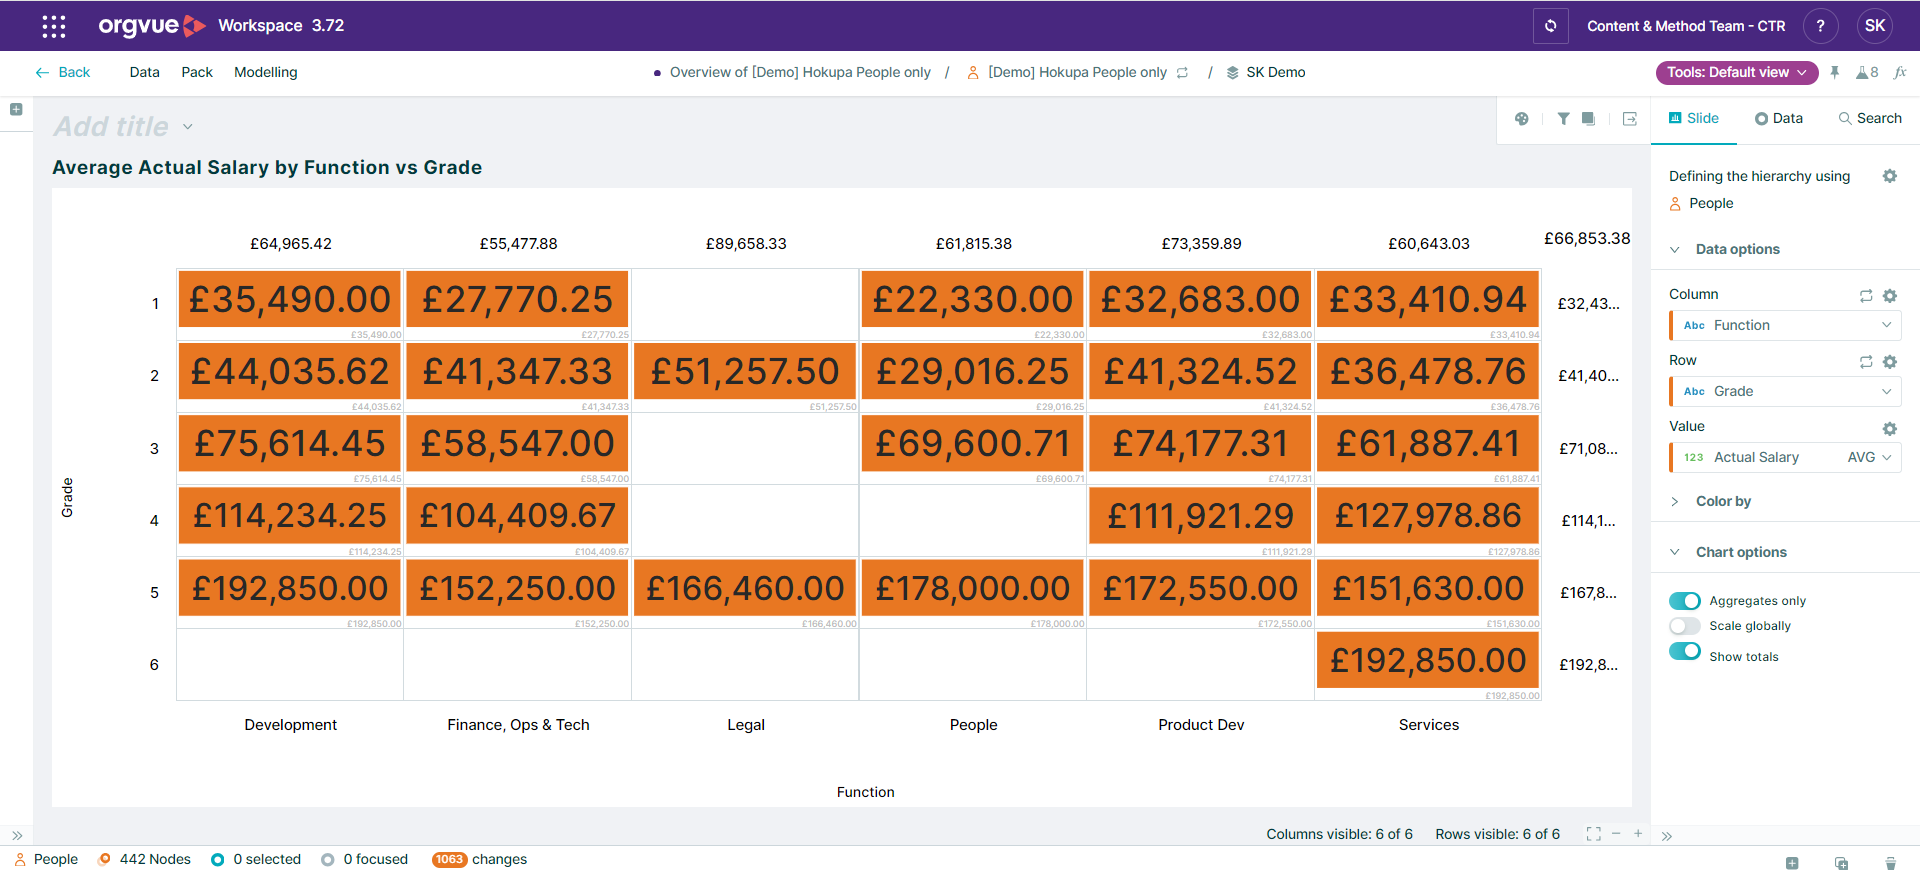Swap Column dimension with the swap icon
This screenshot has width=1920, height=878.
point(1866,296)
